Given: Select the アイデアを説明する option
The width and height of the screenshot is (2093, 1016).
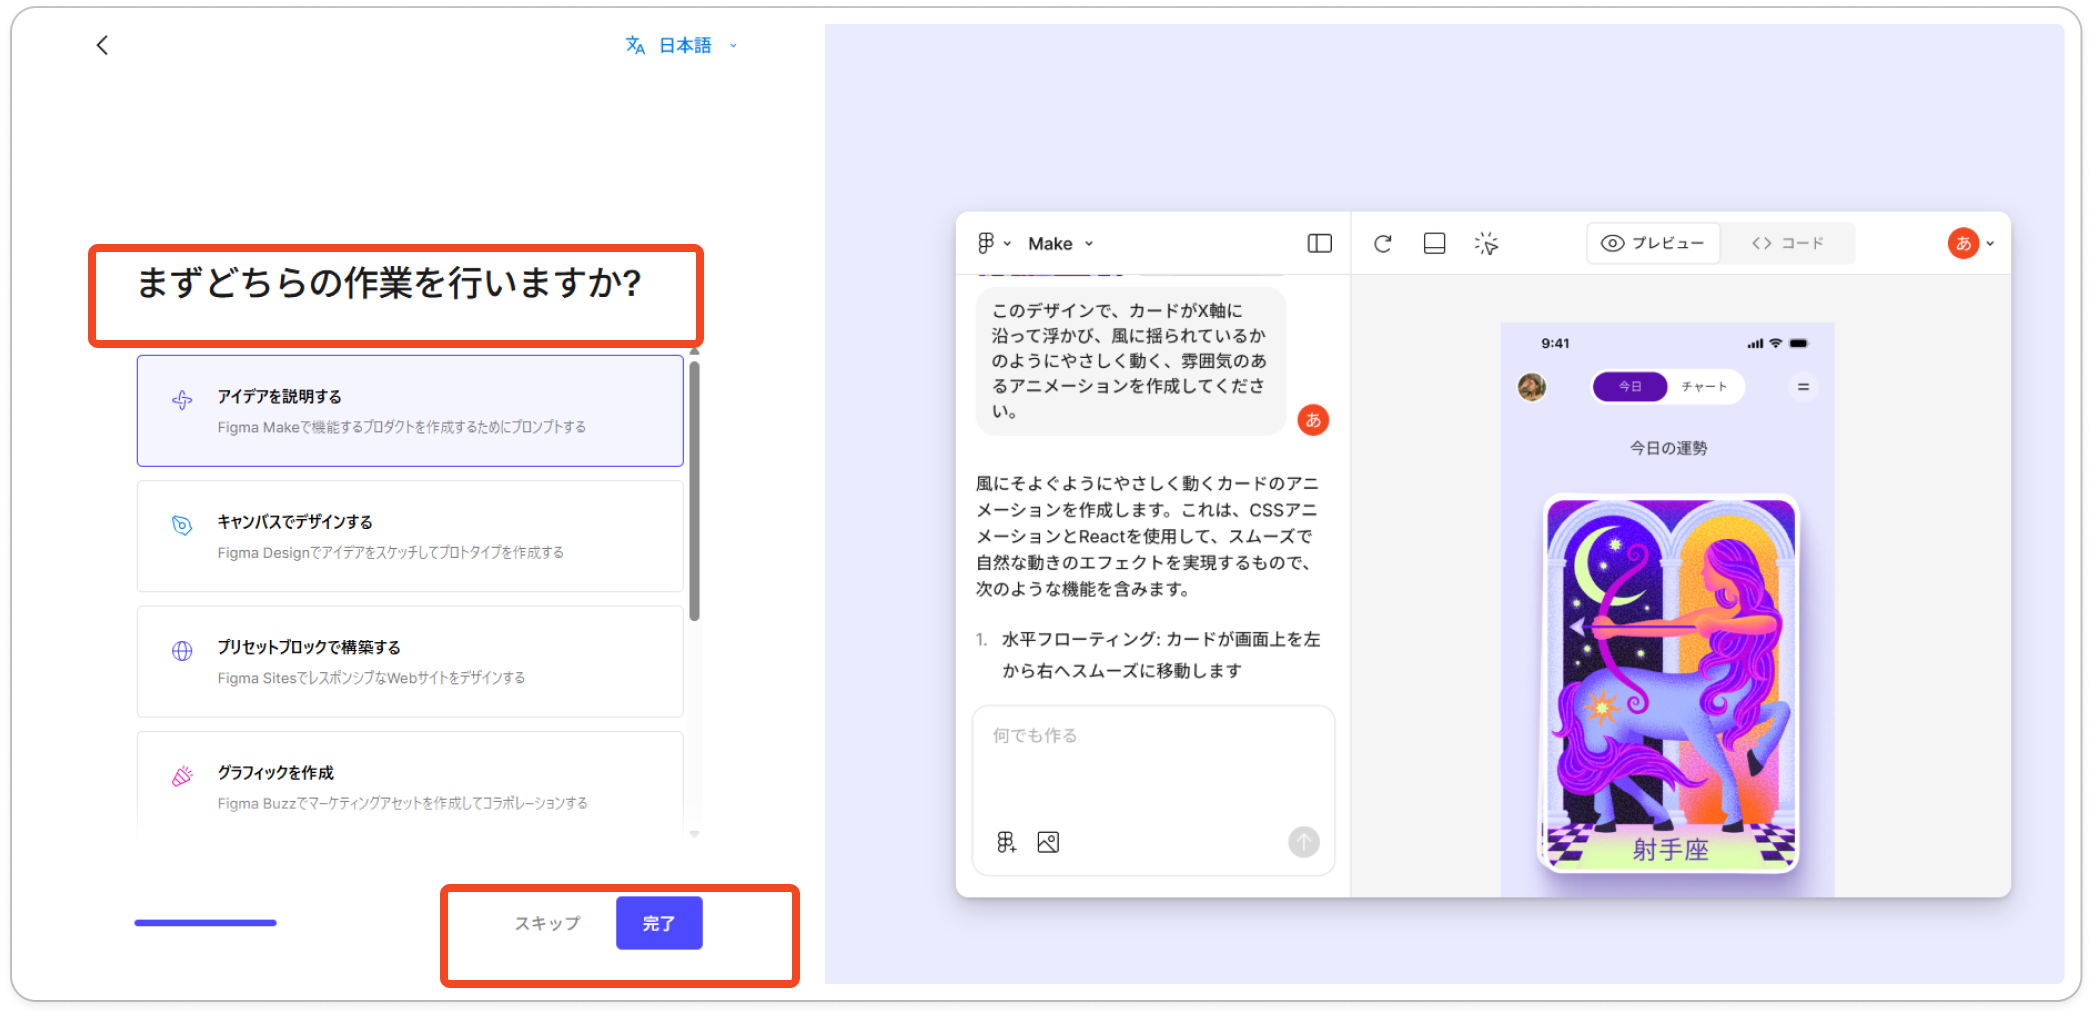Looking at the screenshot, I should point(410,411).
